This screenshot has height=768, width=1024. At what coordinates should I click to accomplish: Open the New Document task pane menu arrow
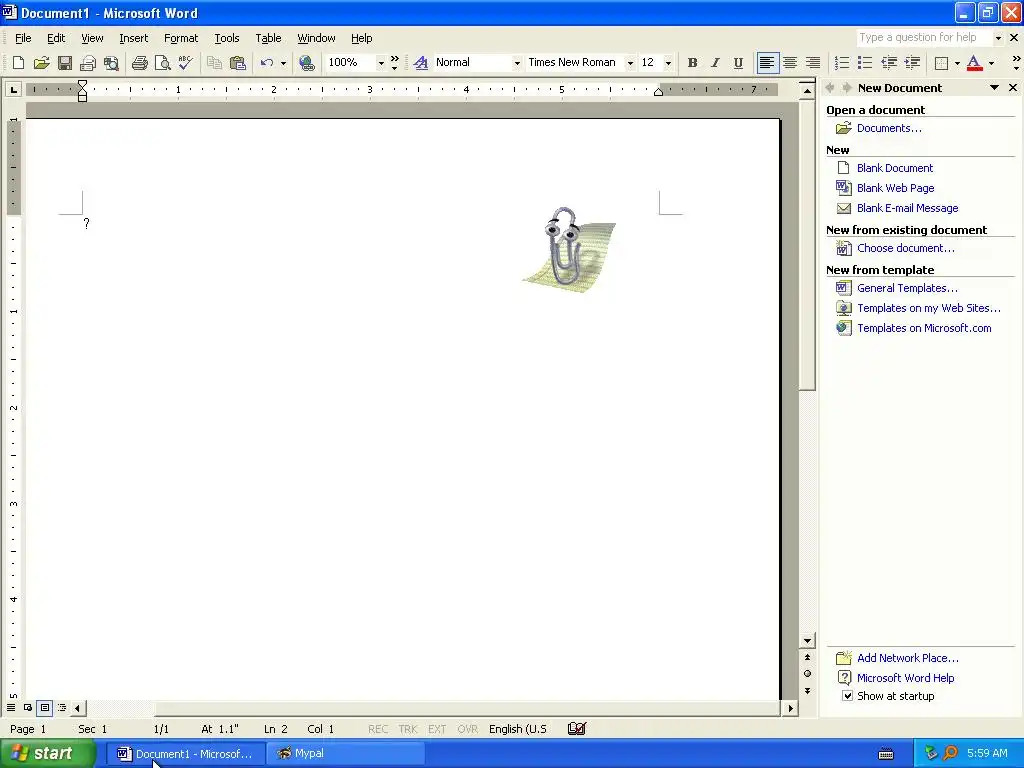995,88
